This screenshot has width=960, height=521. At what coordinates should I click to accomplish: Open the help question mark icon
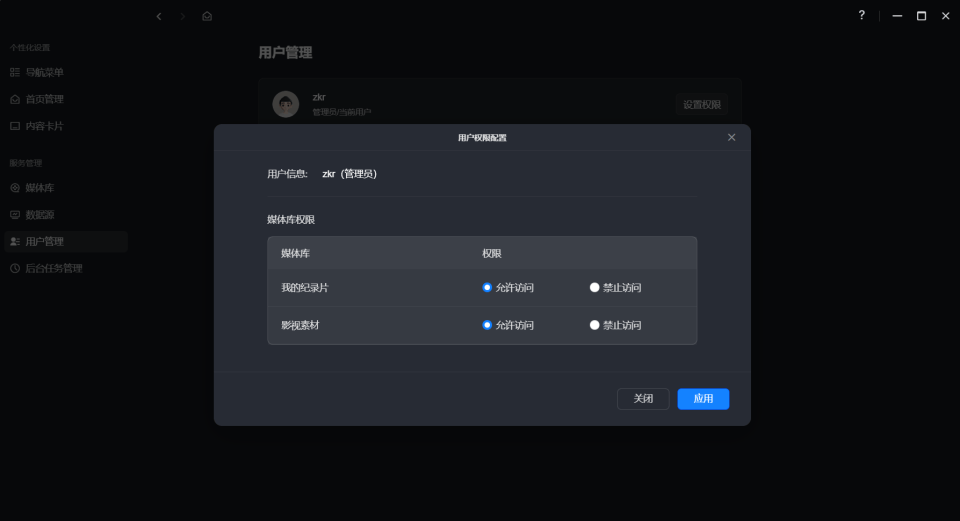pyautogui.click(x=861, y=15)
